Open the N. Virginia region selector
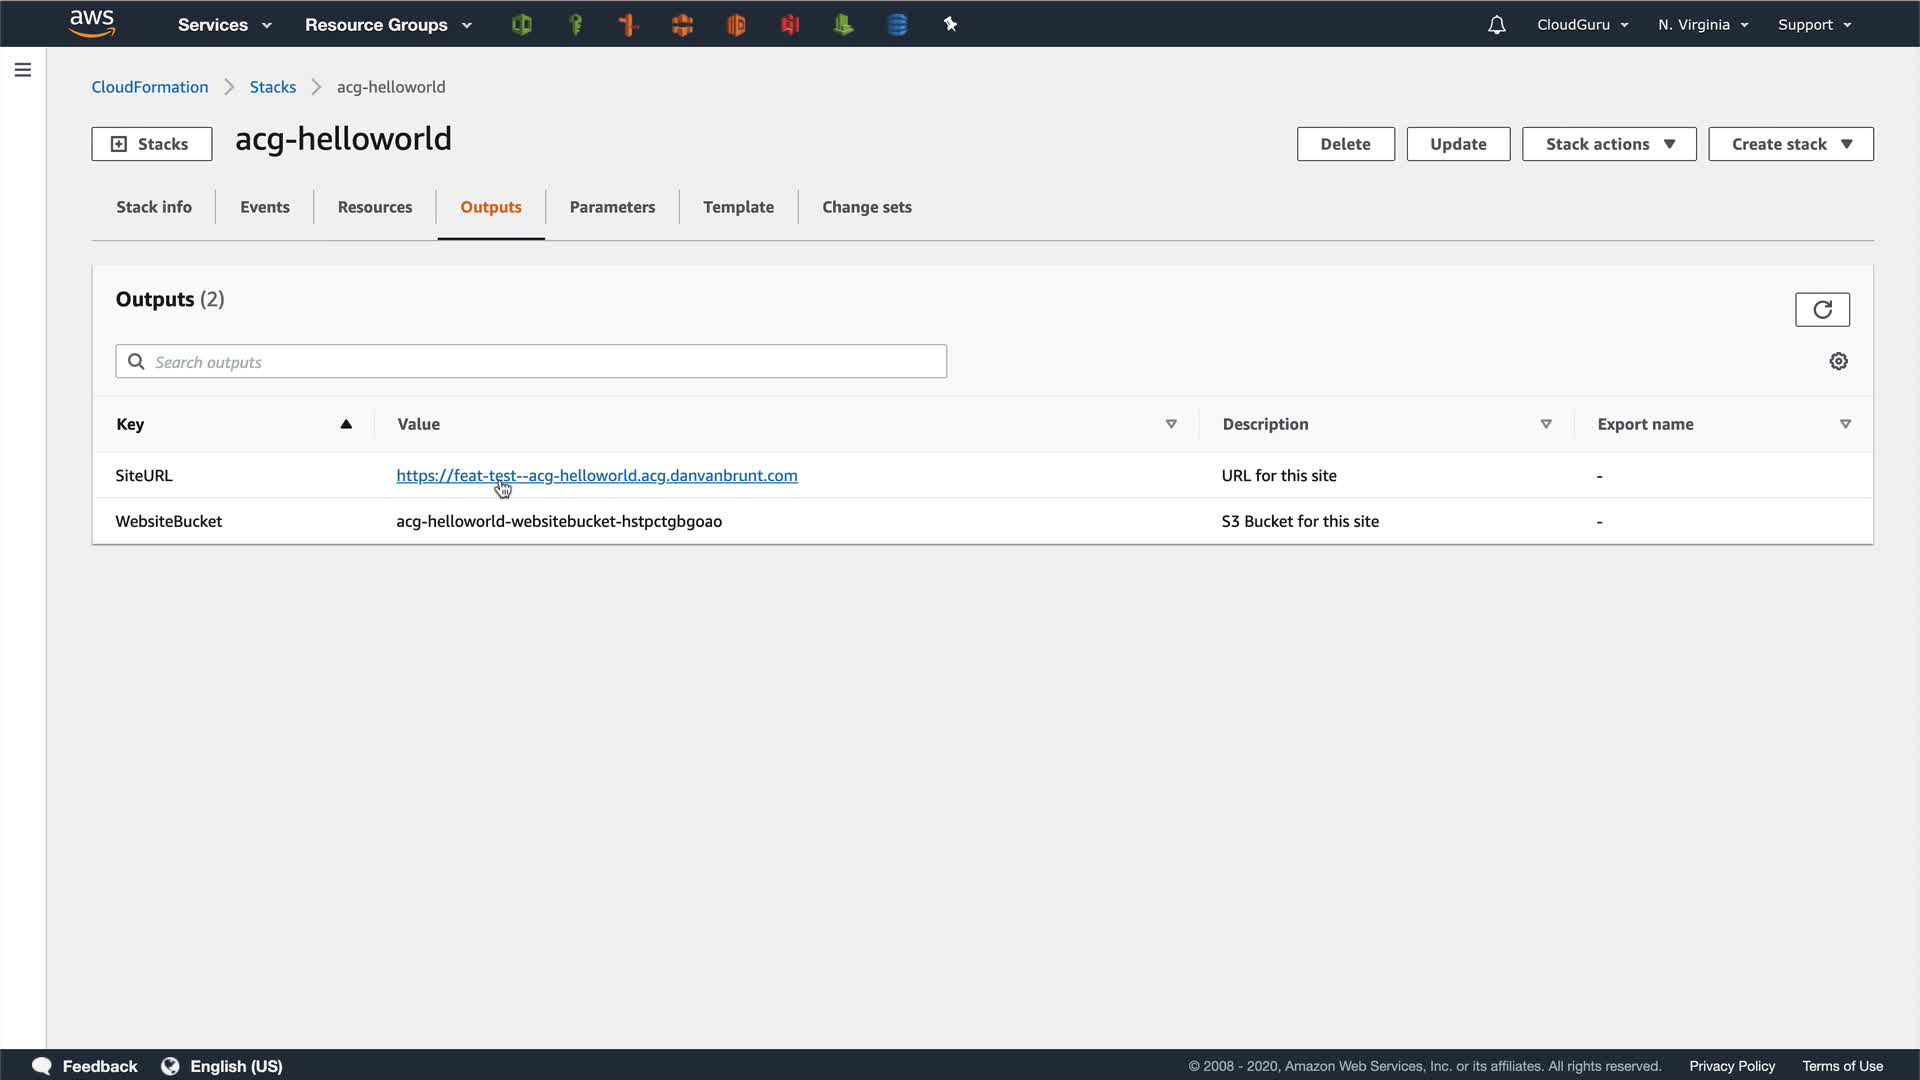1920x1080 pixels. [x=1702, y=25]
